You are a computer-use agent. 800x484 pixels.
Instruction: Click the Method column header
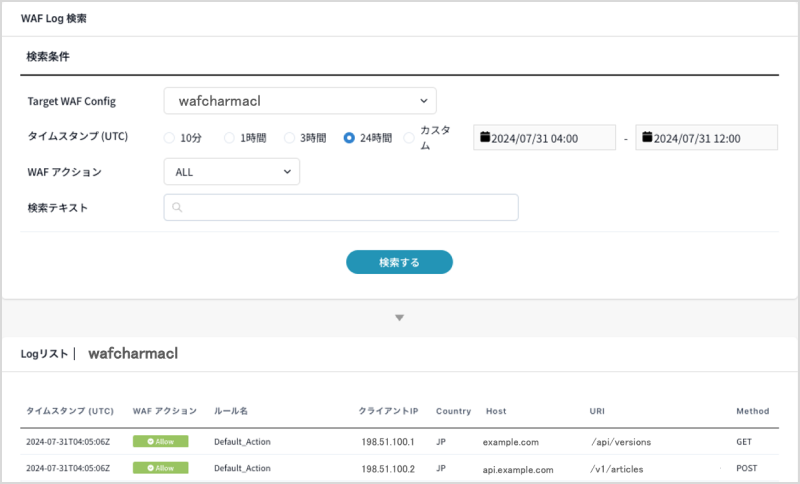coord(753,411)
